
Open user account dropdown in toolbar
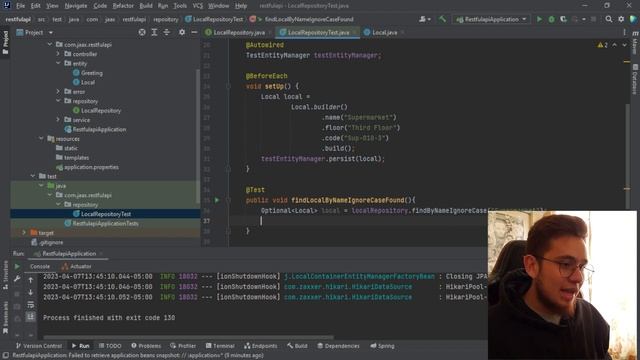pyautogui.click(x=425, y=19)
